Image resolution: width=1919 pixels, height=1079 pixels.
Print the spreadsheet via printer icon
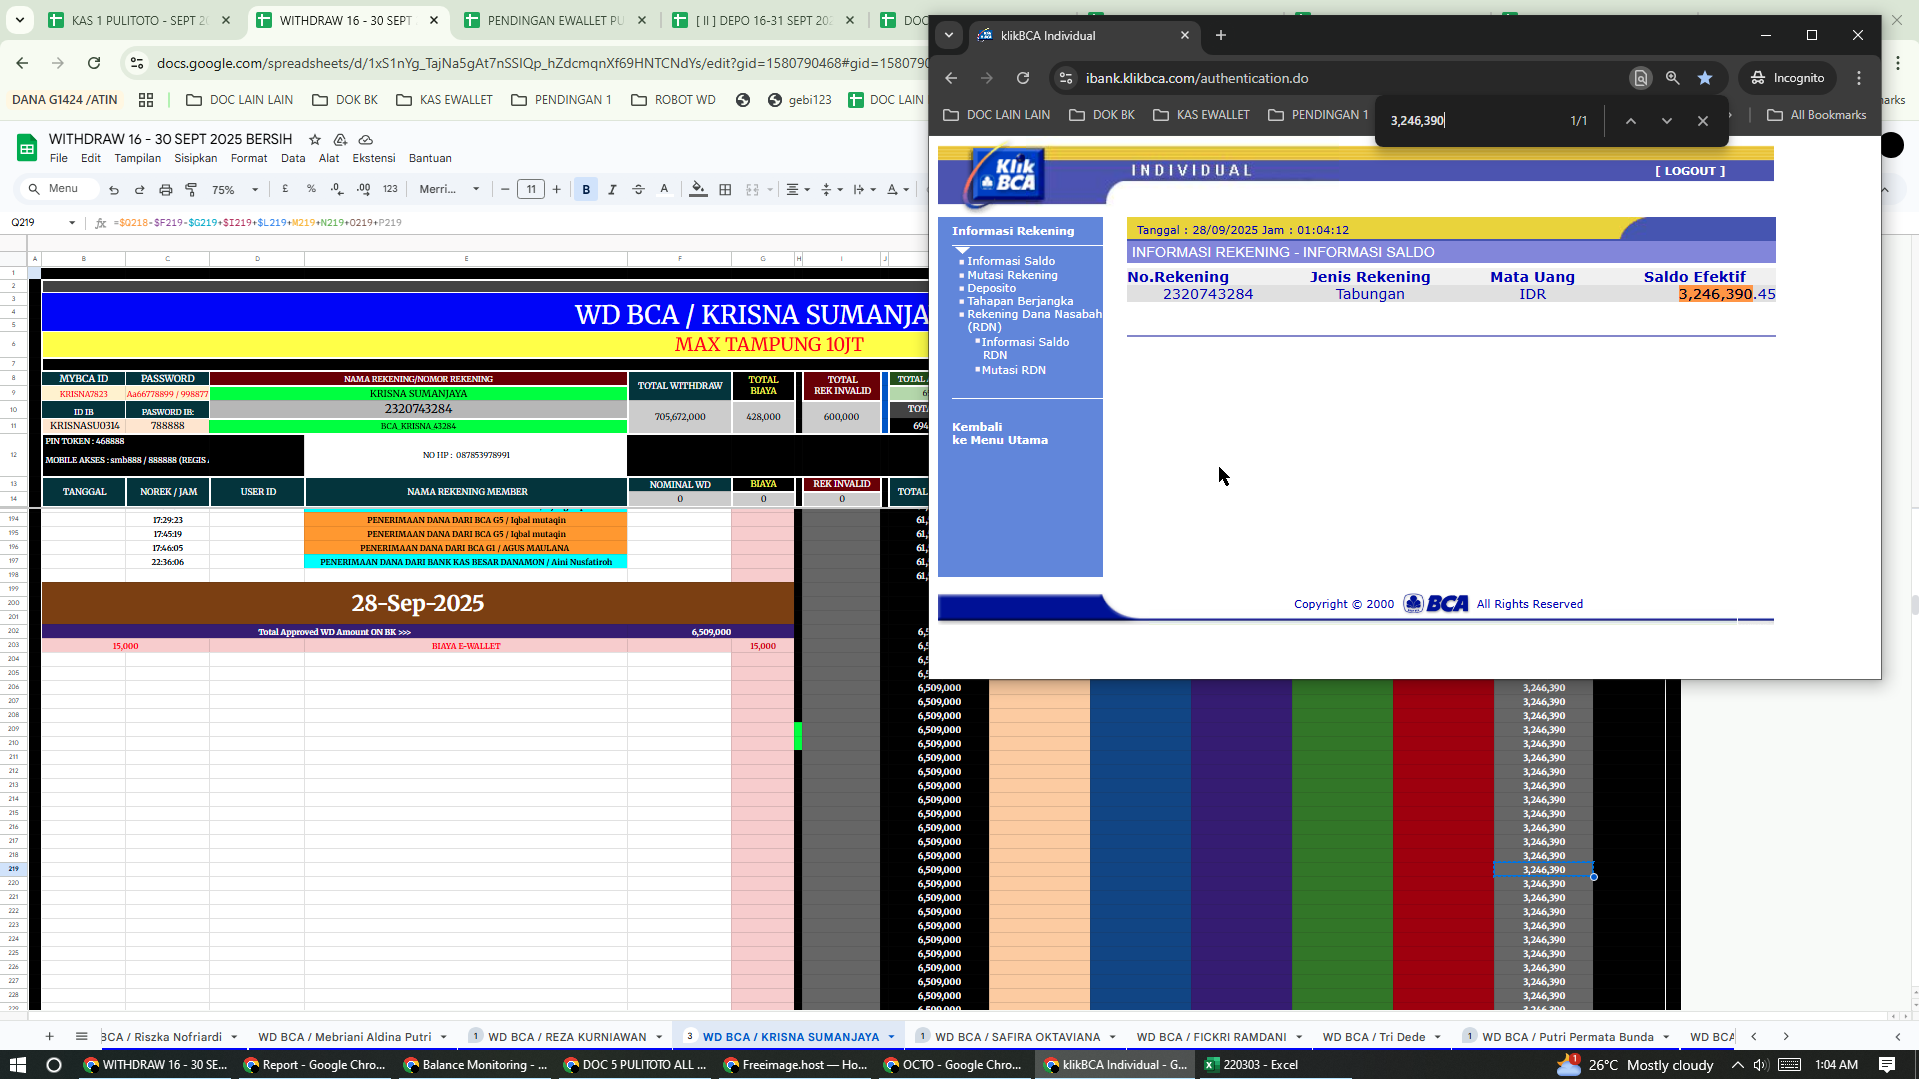[166, 189]
